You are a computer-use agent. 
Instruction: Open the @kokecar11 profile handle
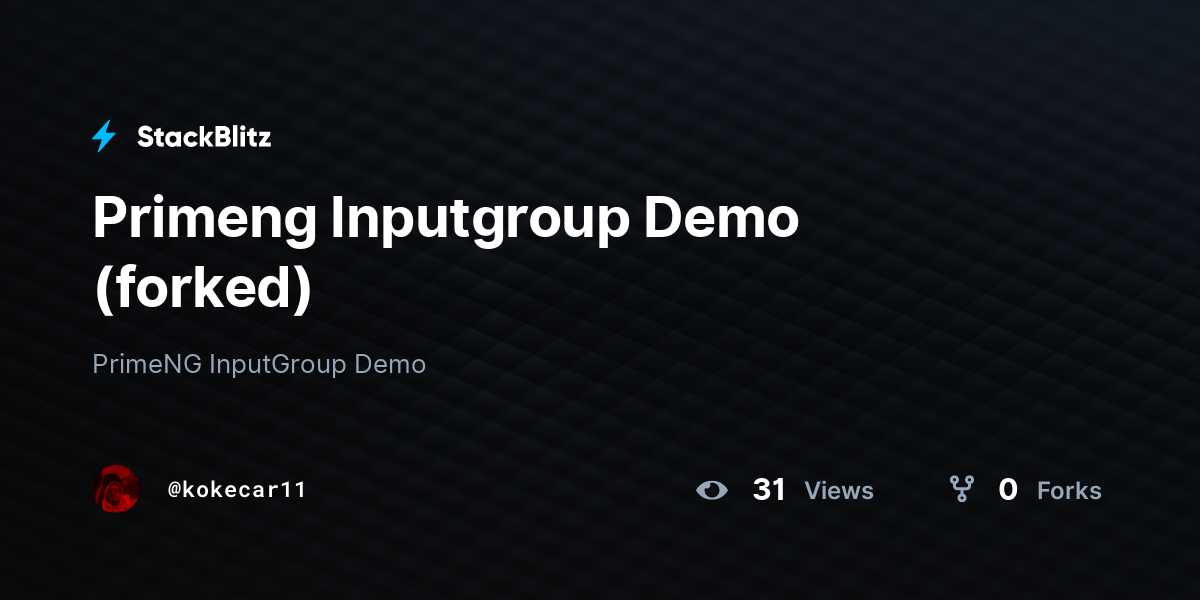[x=237, y=490]
